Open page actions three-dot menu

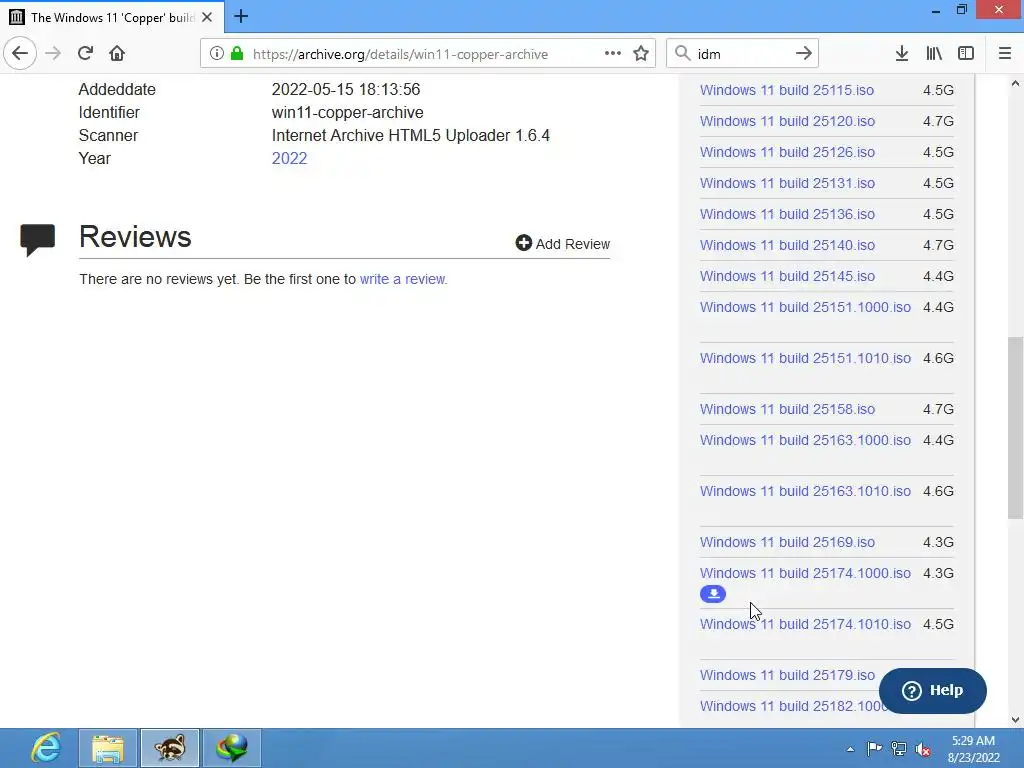coord(613,54)
